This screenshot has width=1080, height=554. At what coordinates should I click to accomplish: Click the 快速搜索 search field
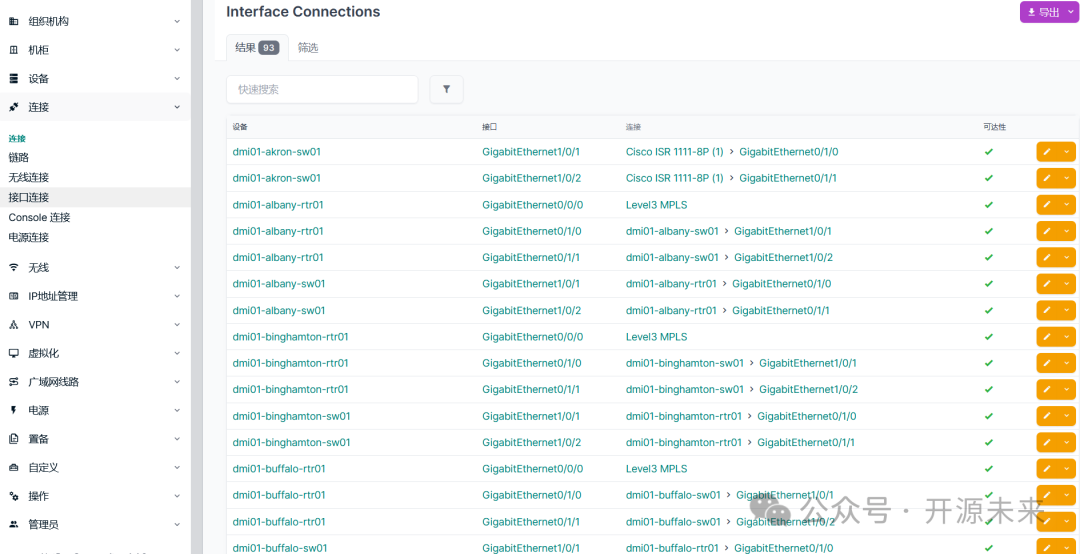tap(322, 90)
